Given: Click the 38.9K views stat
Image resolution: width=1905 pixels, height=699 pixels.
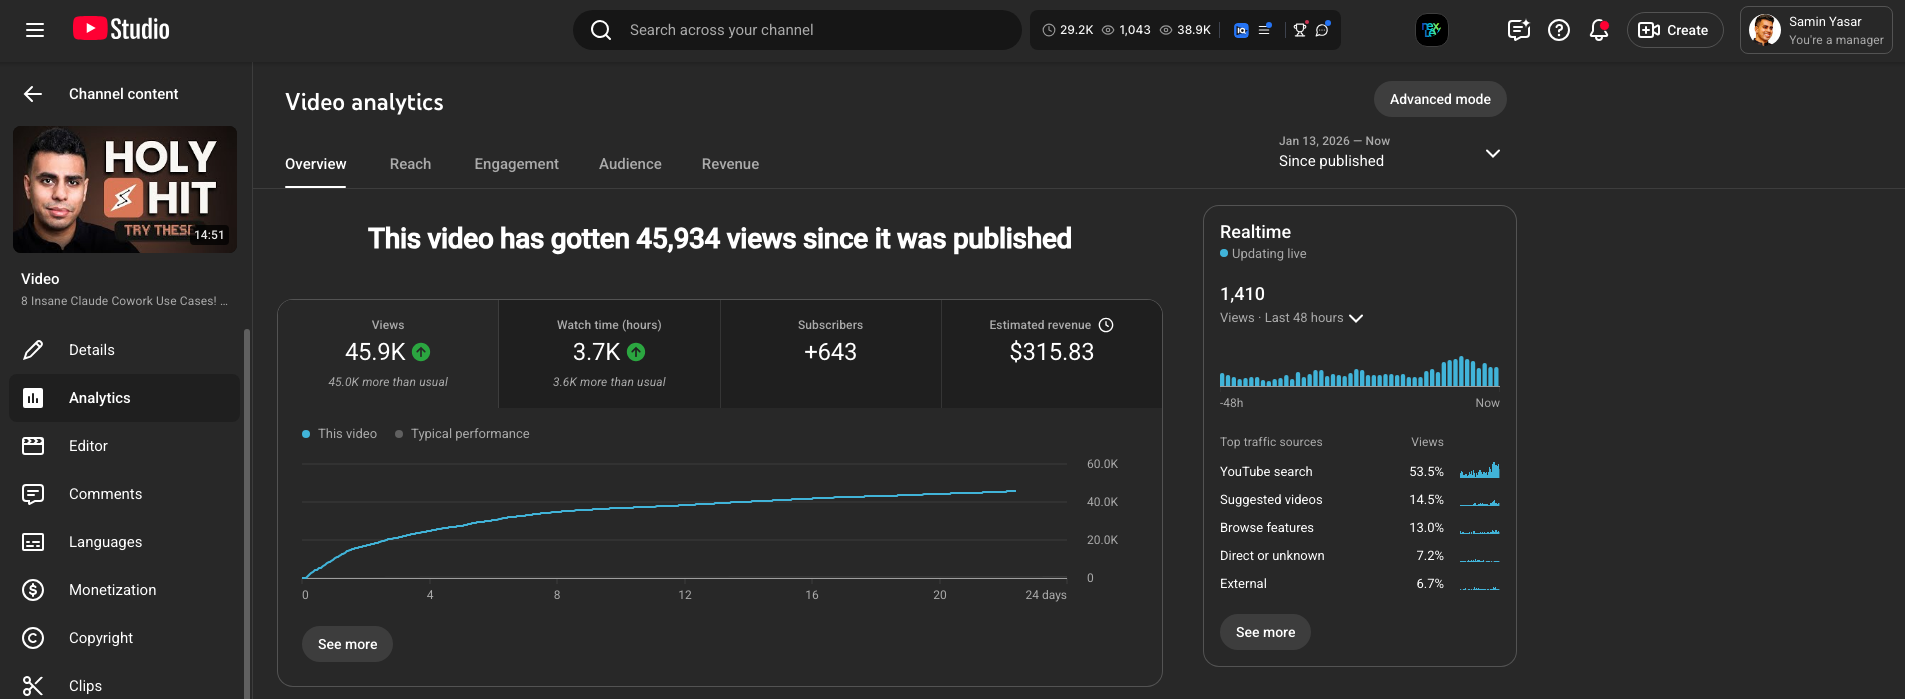Looking at the screenshot, I should [x=1185, y=30].
